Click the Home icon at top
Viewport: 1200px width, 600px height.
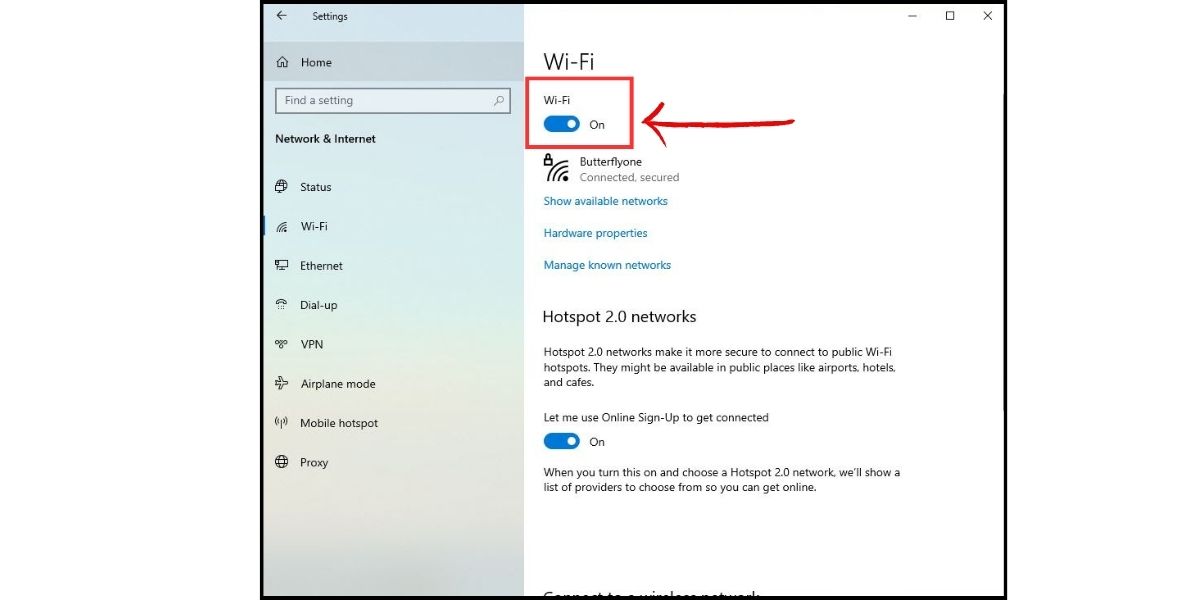pos(283,62)
